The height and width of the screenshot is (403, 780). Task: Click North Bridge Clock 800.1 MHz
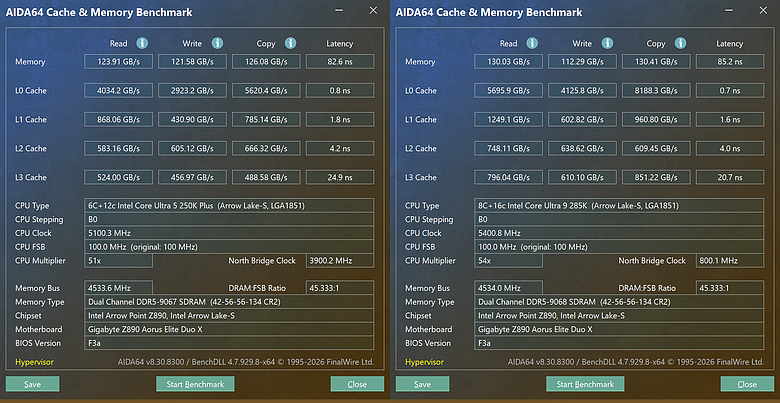[730, 261]
